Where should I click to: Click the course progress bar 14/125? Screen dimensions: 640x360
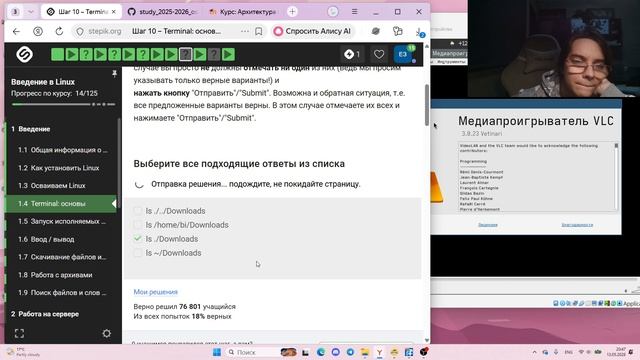tap(63, 104)
